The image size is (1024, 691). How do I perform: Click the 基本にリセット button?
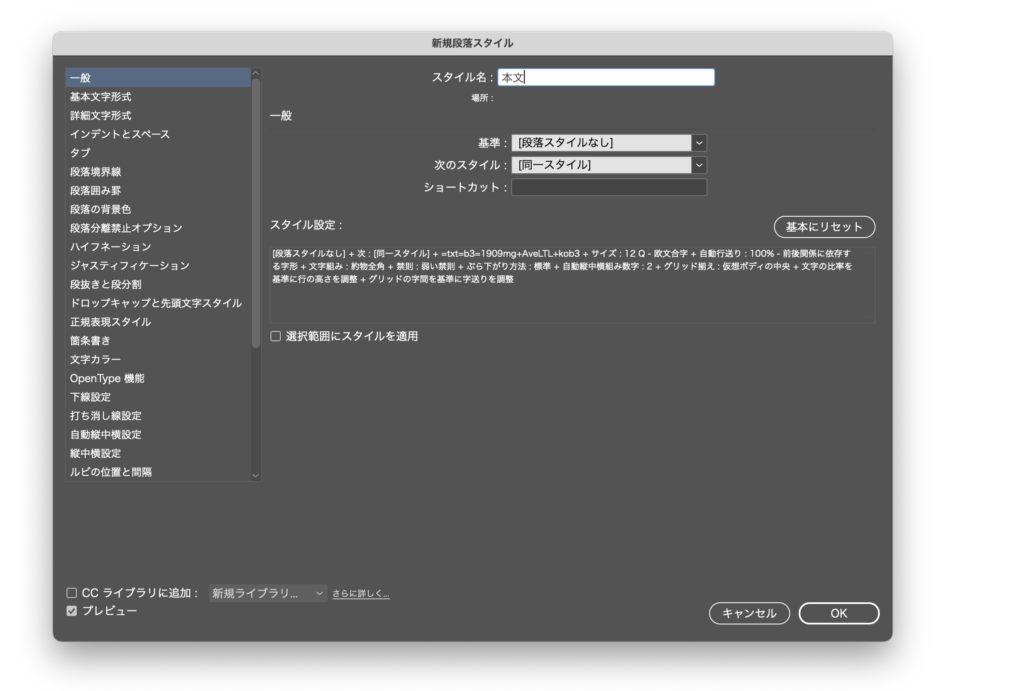(824, 227)
